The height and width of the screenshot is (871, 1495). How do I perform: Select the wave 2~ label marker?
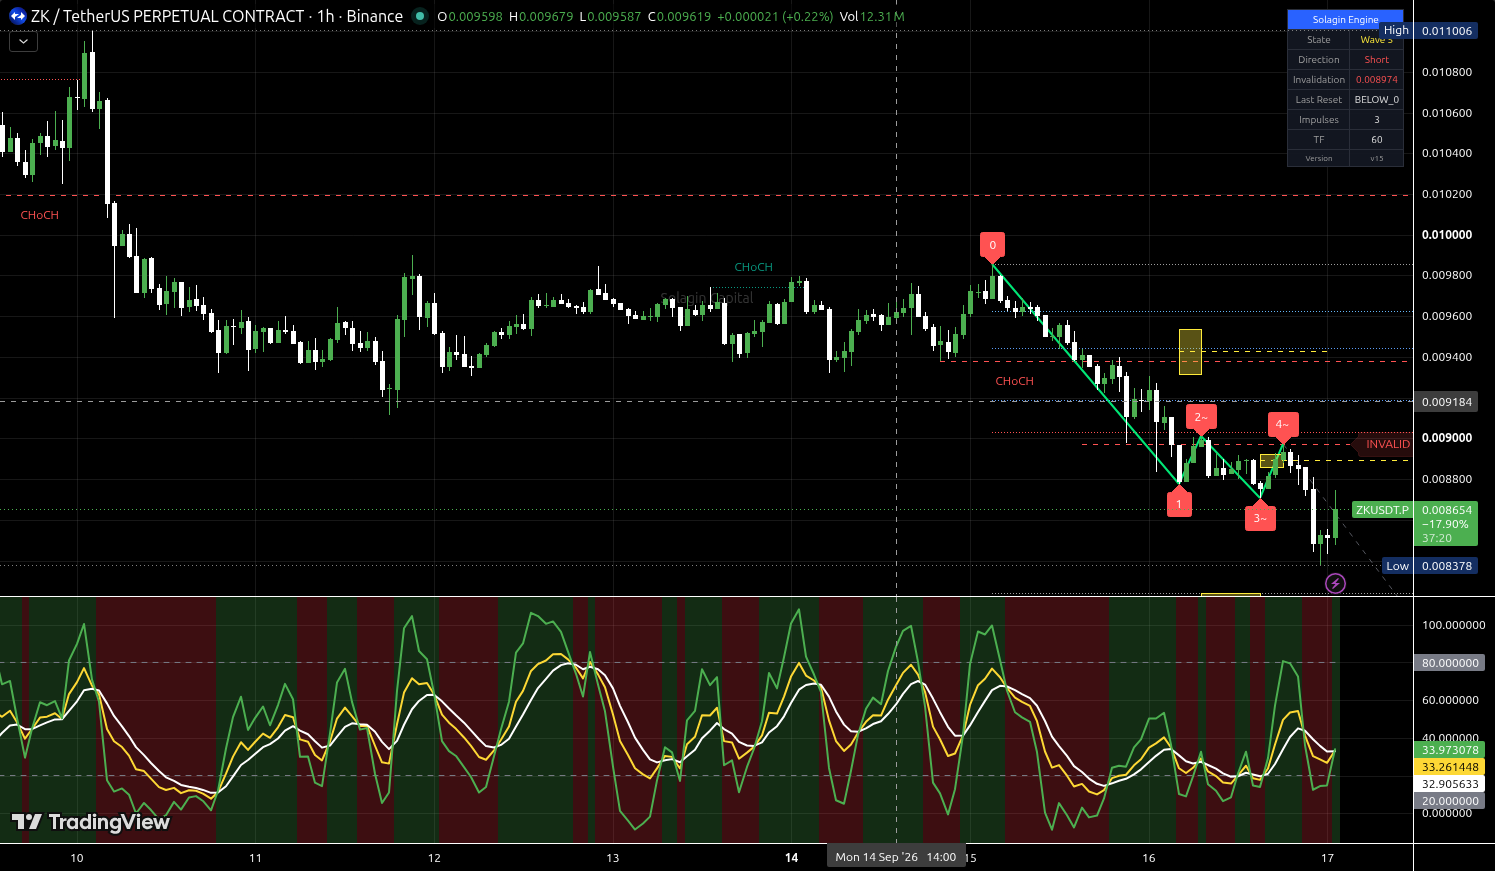[1201, 418]
